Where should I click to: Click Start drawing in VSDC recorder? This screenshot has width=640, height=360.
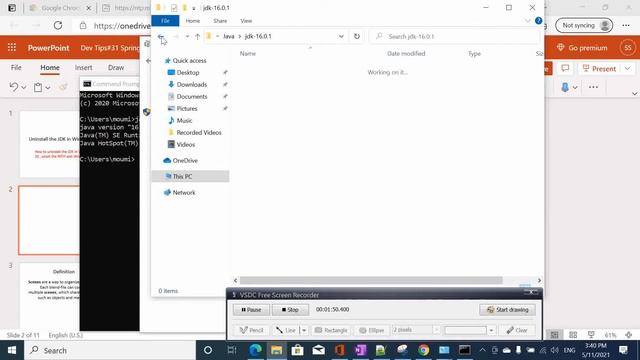point(507,310)
